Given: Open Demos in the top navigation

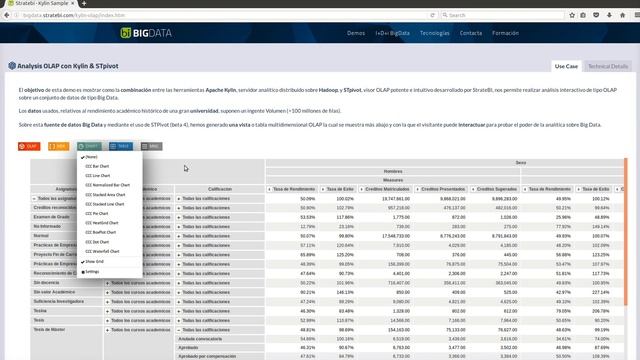Looking at the screenshot, I should point(356,33).
